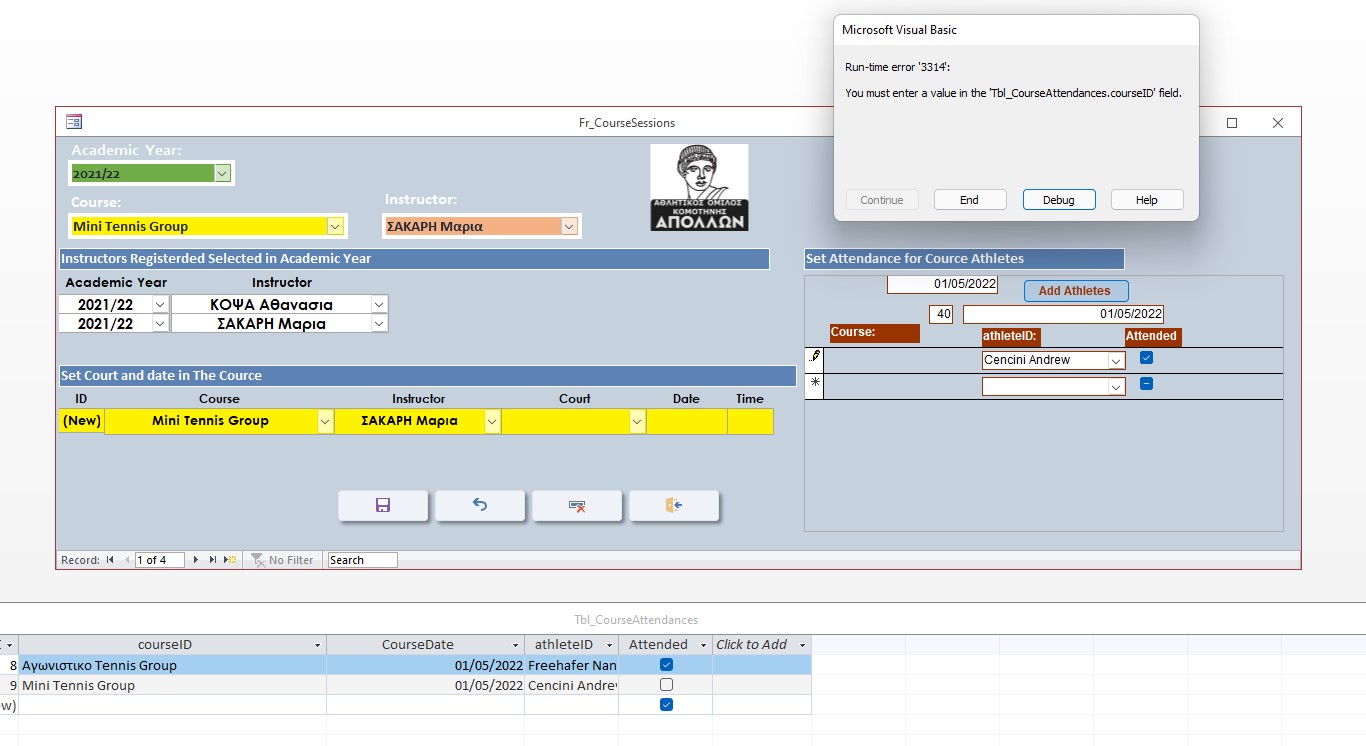Open CourseDate column header filter arrow
Screen dimensions: 1366x746
(515, 645)
